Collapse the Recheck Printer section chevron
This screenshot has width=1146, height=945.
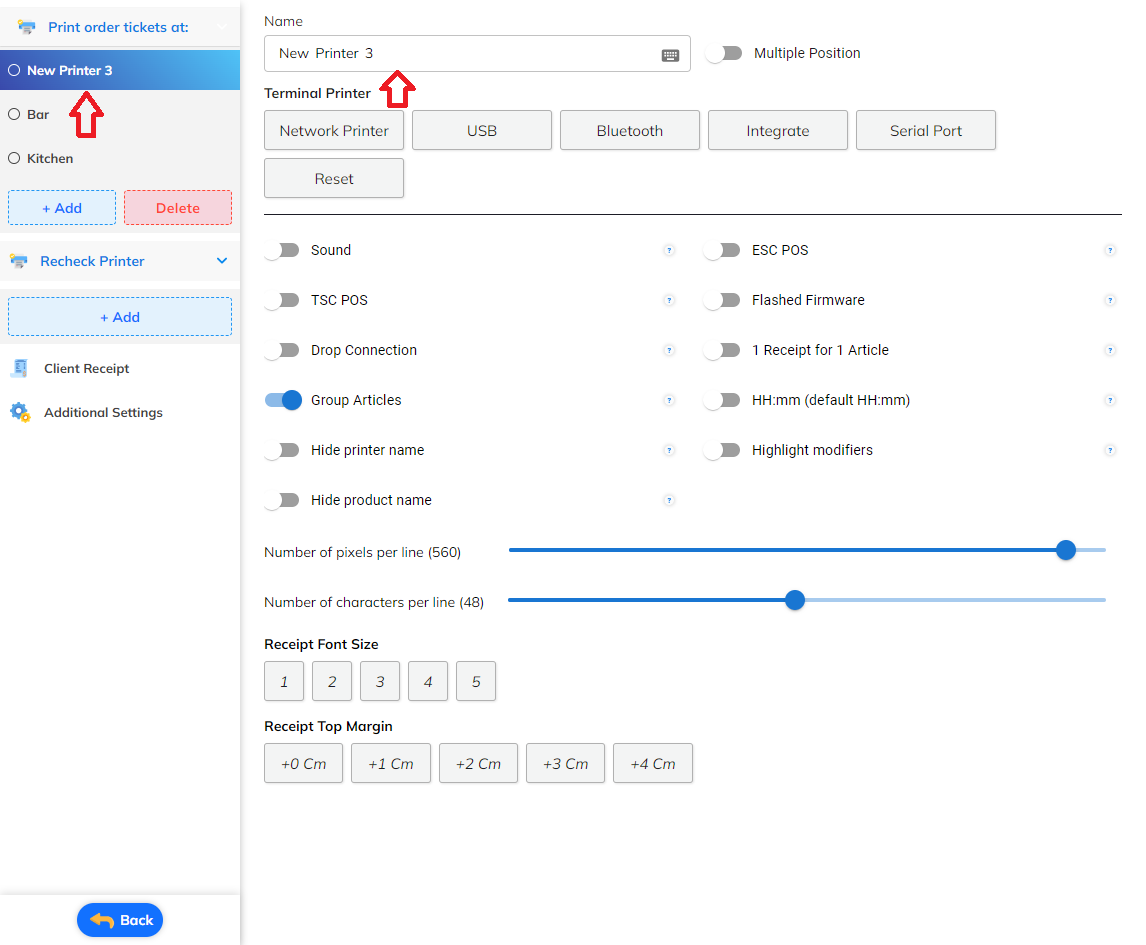(222, 261)
